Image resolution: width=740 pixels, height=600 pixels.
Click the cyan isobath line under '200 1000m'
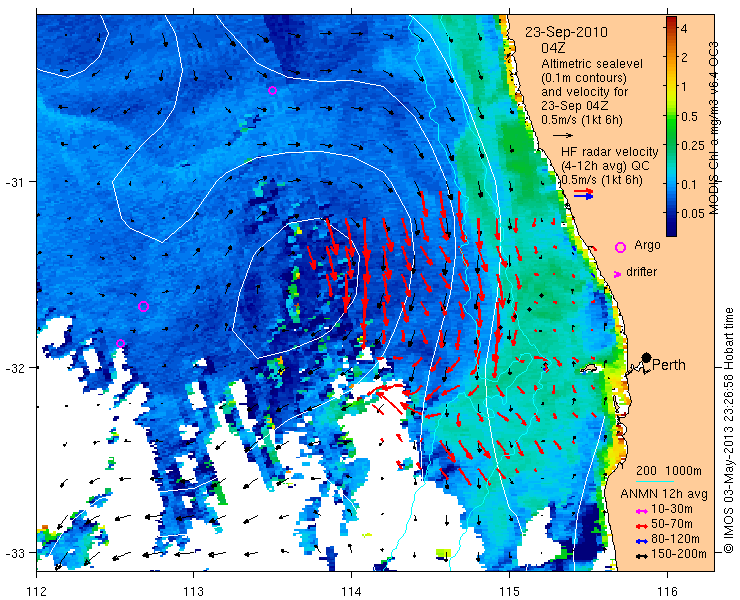(654, 482)
